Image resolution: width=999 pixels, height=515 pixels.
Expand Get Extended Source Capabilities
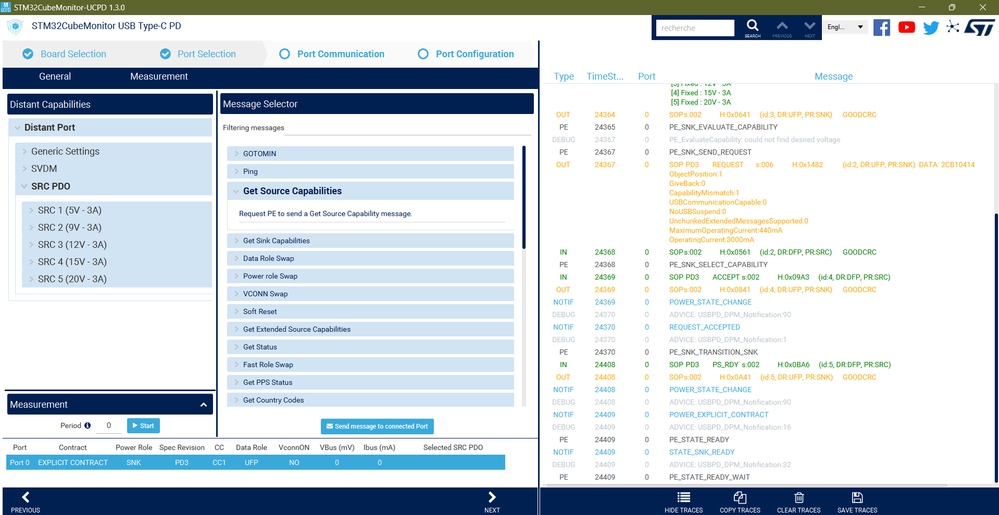tap(370, 329)
